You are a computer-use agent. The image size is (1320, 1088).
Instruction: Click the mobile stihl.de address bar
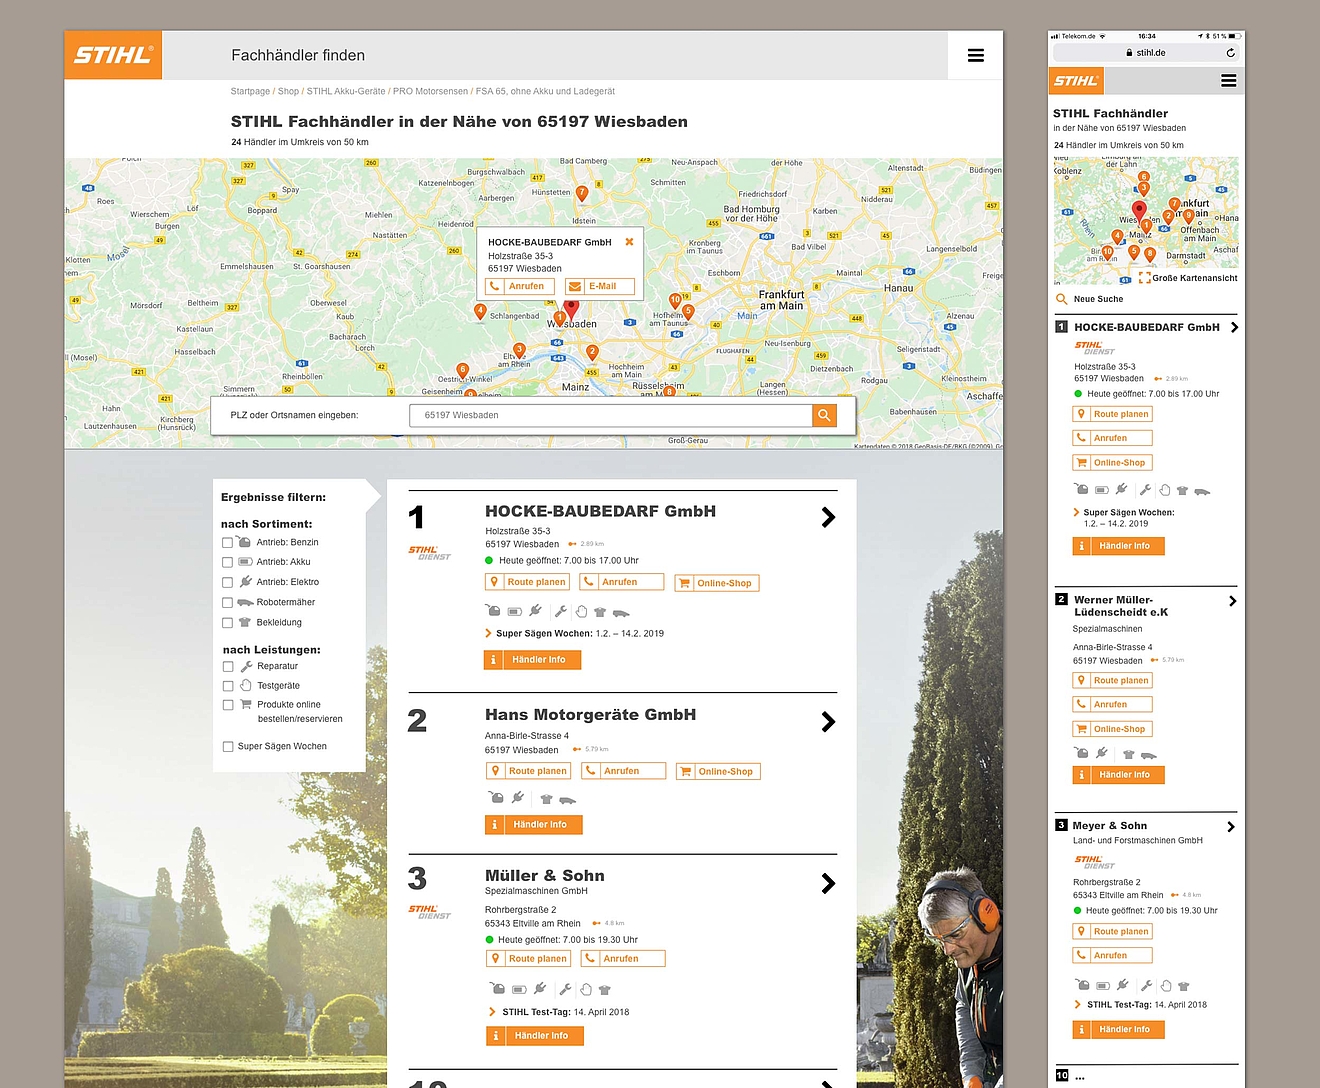(1146, 53)
